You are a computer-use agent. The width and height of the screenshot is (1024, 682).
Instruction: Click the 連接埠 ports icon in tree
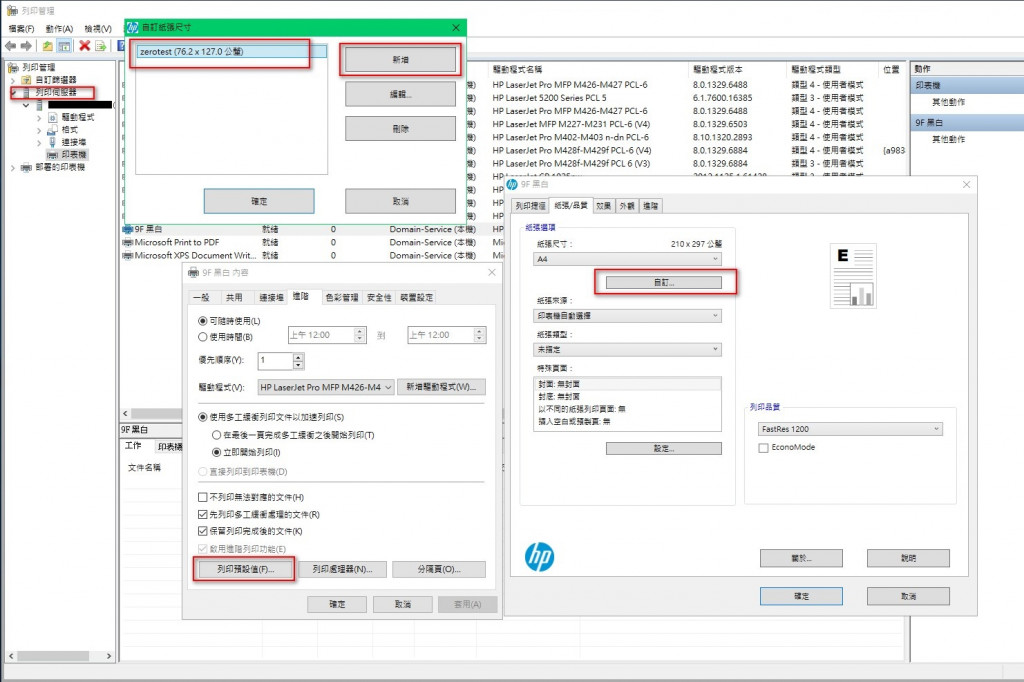[53, 142]
